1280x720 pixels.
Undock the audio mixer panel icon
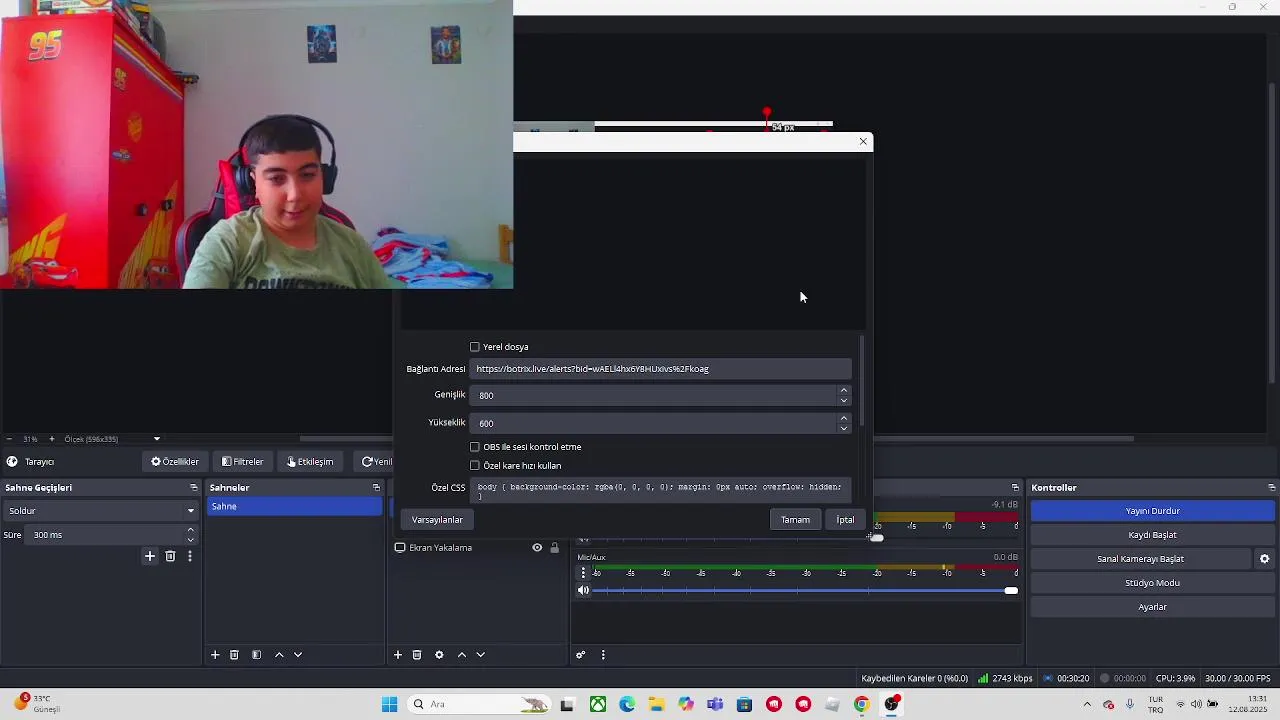pos(1015,488)
